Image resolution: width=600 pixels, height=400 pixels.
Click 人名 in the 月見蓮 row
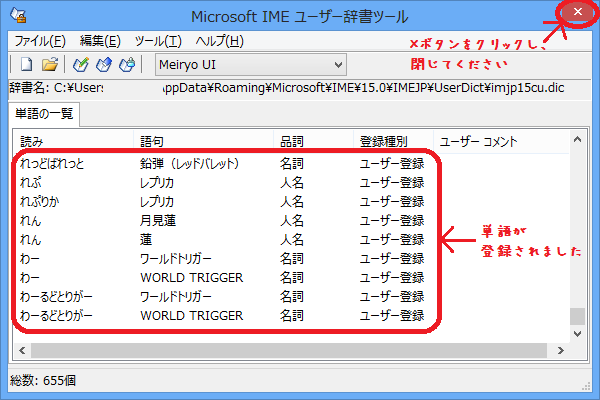coord(292,221)
